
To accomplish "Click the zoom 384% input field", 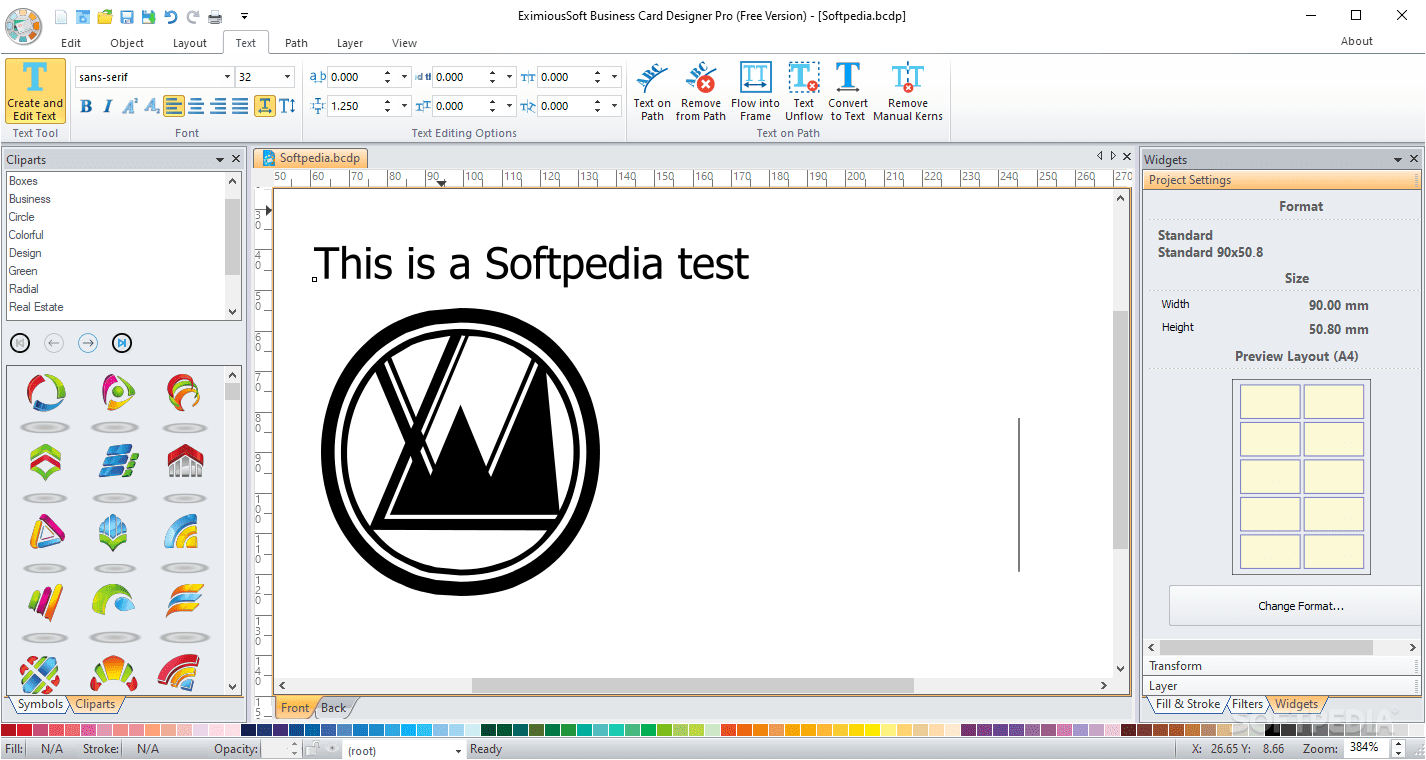I will (x=1364, y=748).
